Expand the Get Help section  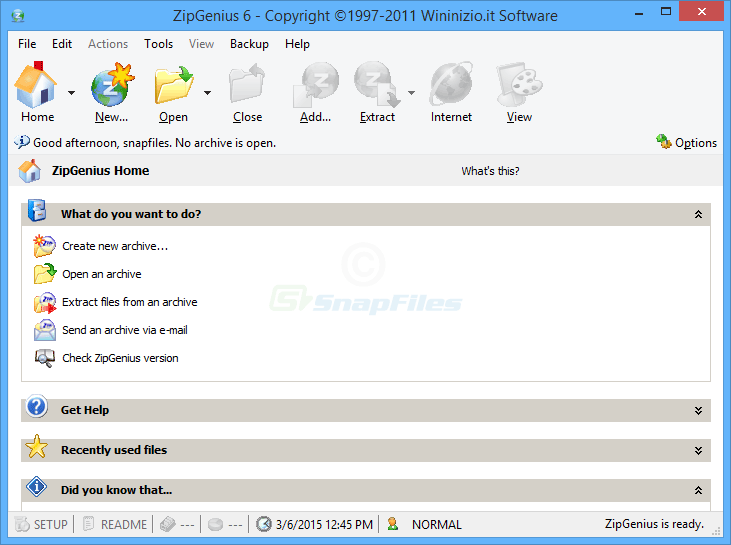pyautogui.click(x=698, y=410)
